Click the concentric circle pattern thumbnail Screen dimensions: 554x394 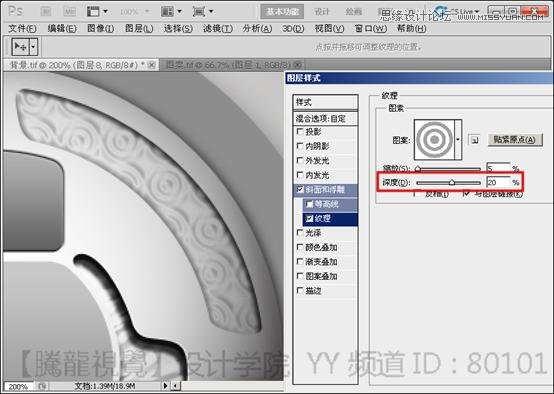pyautogui.click(x=434, y=140)
